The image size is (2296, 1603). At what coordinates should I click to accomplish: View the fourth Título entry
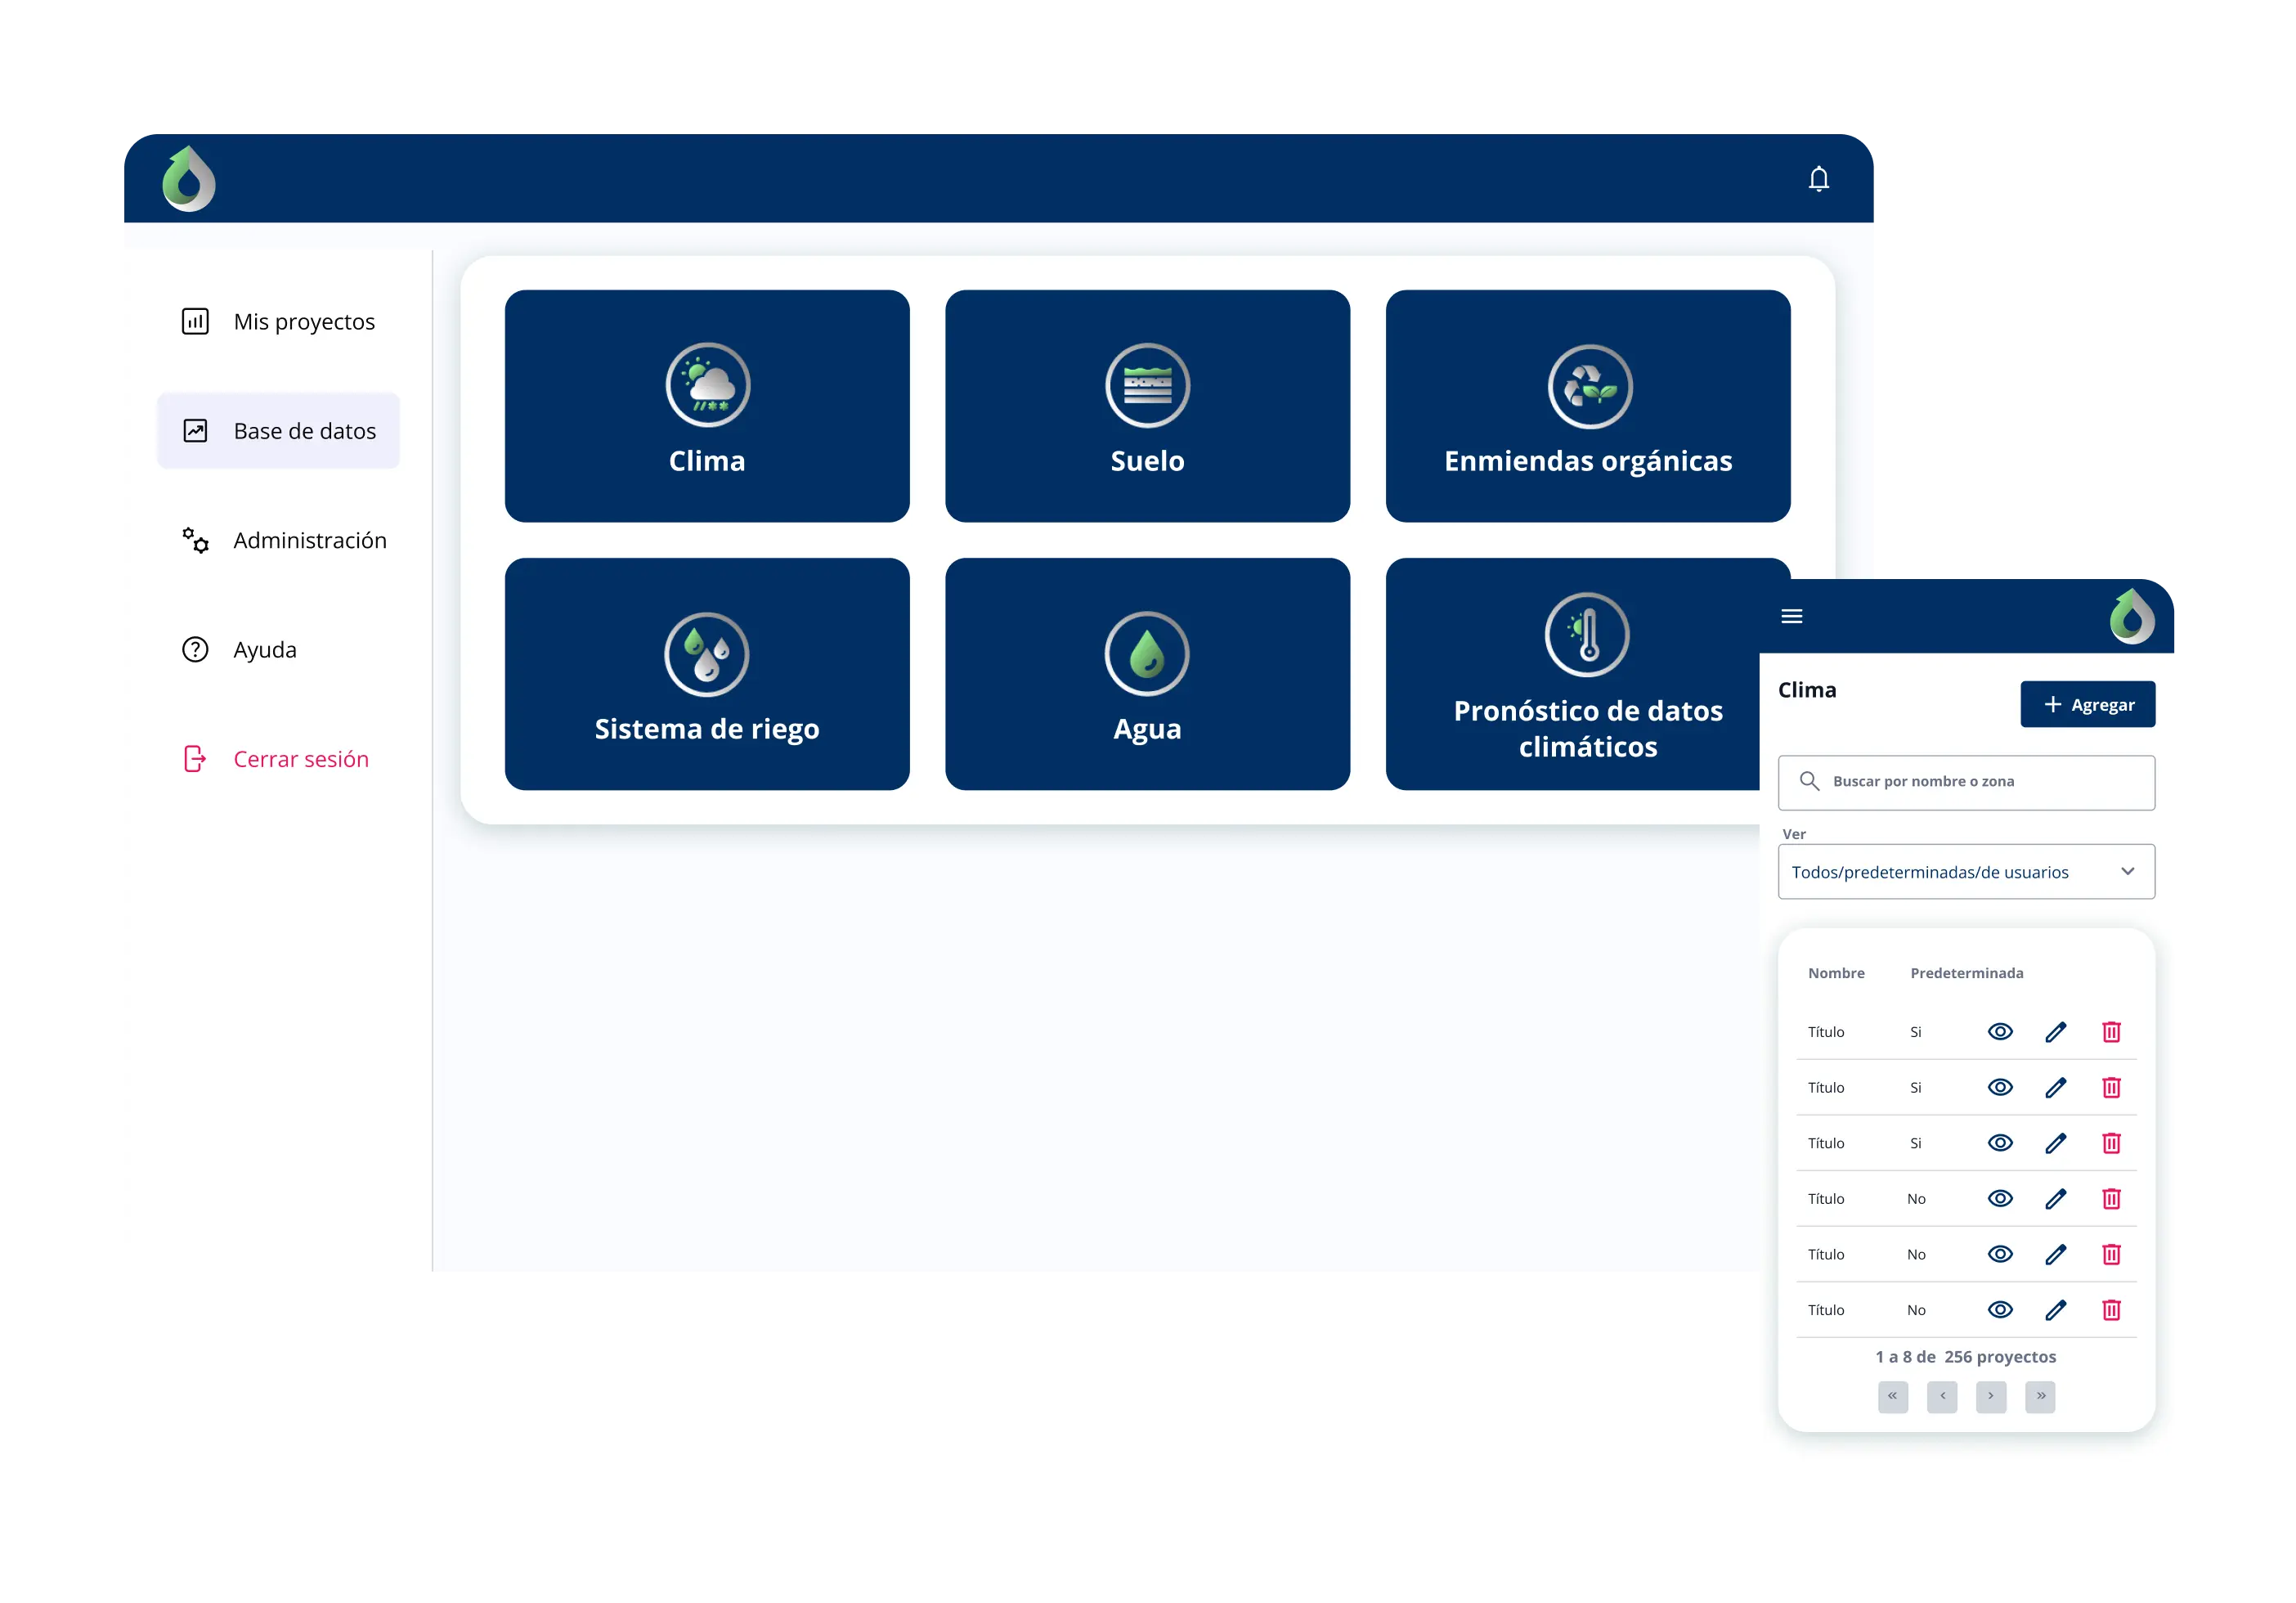tap(2000, 1198)
